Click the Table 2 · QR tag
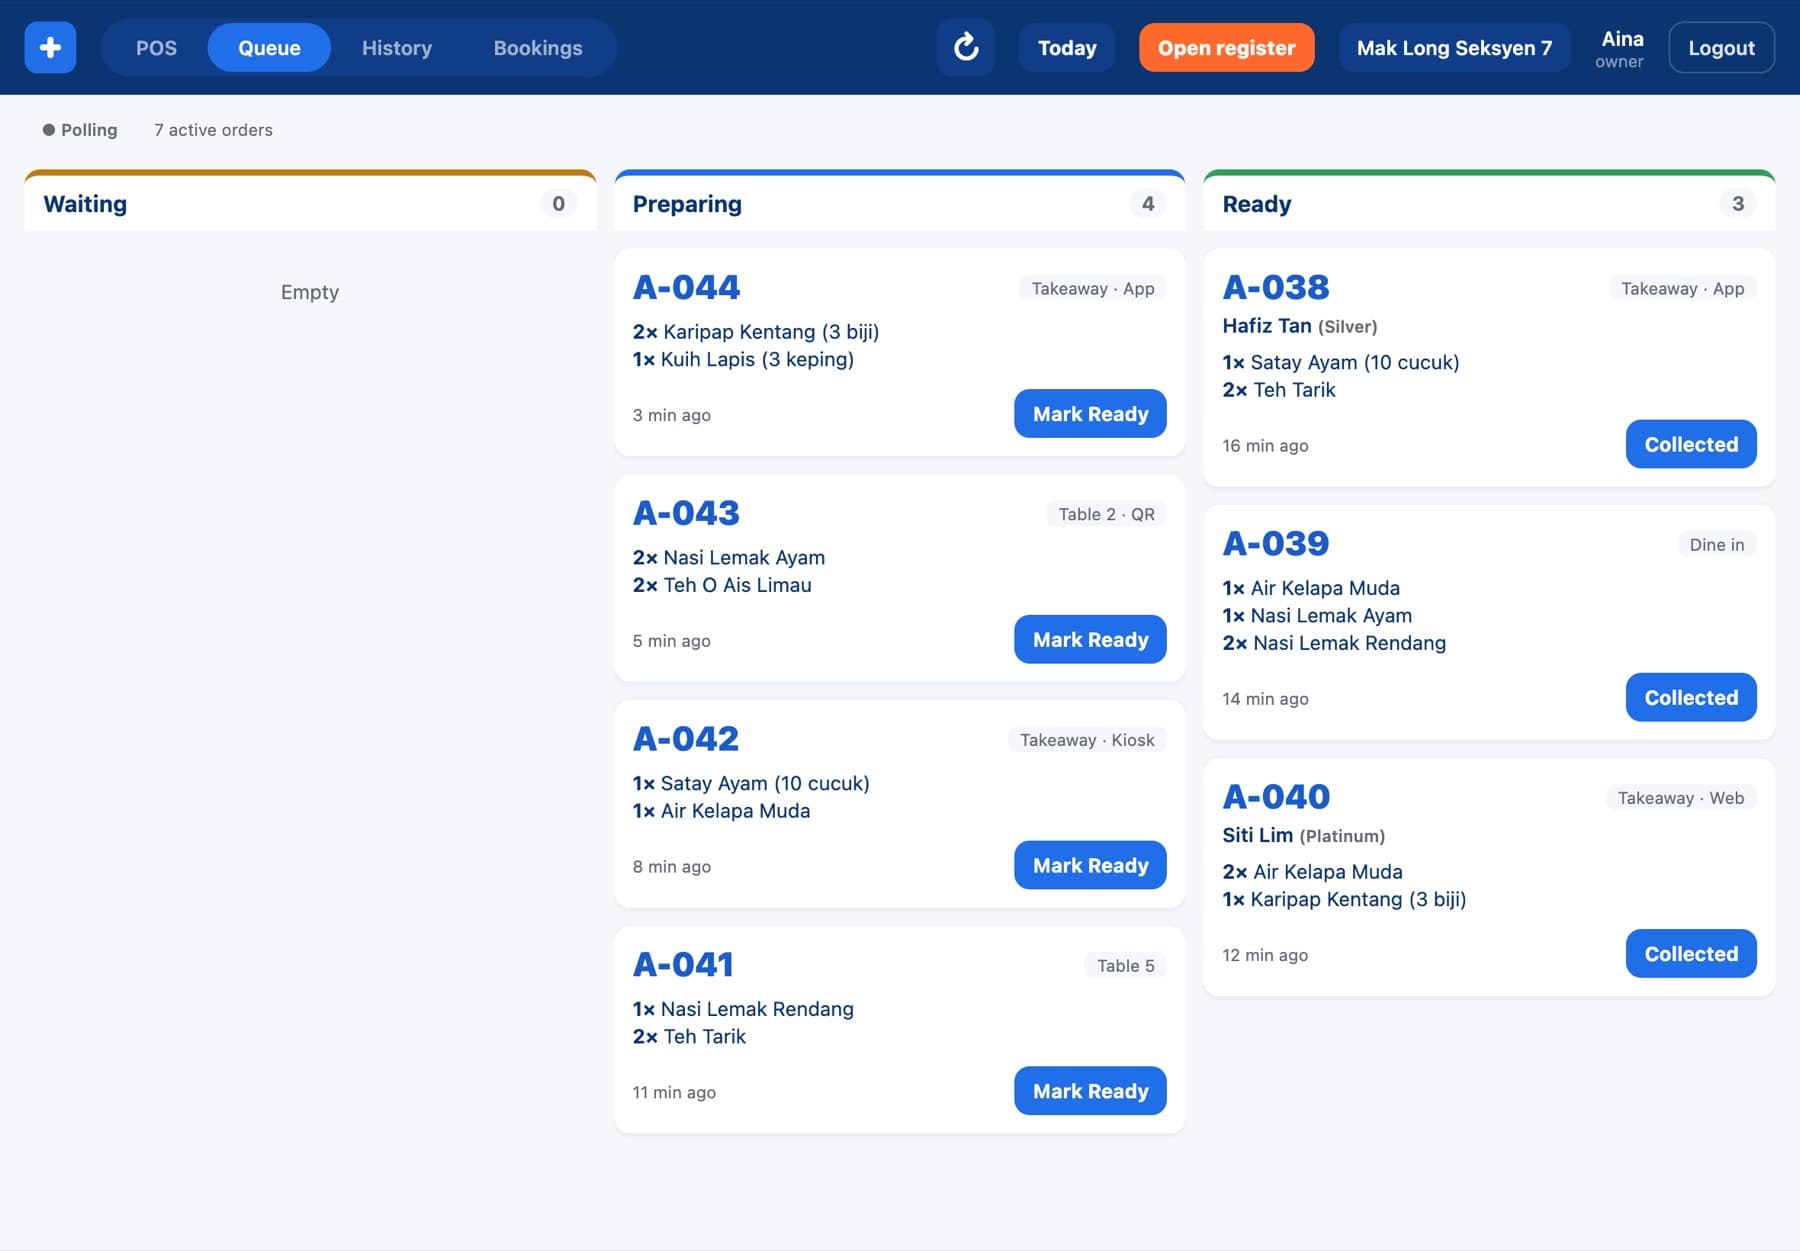The image size is (1800, 1251). coord(1106,515)
